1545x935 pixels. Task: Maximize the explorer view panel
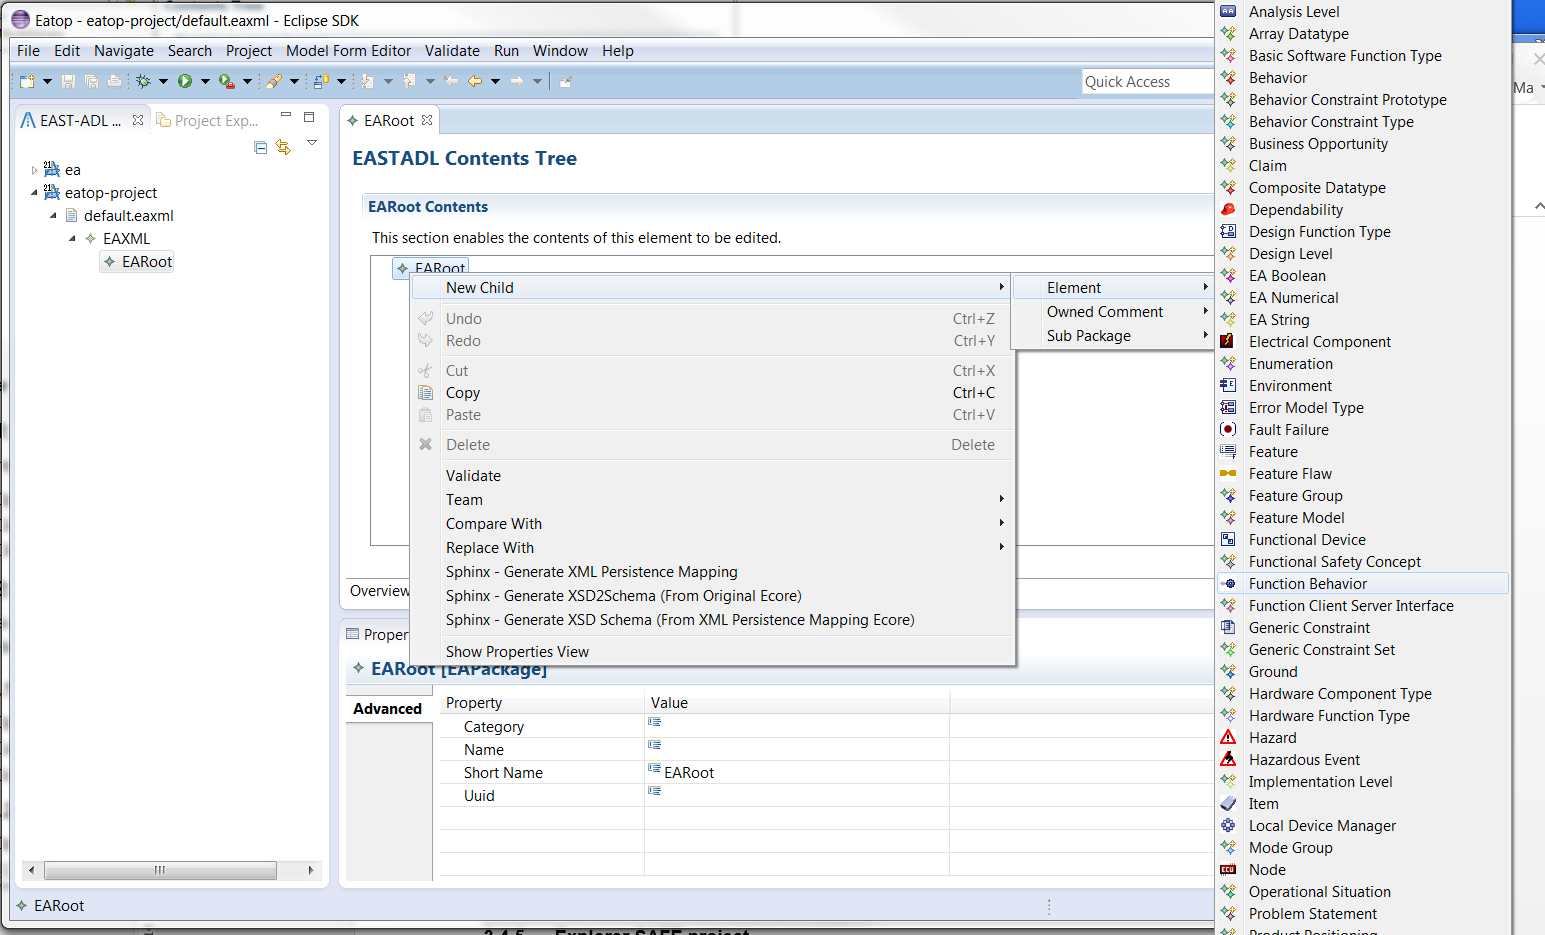[309, 116]
